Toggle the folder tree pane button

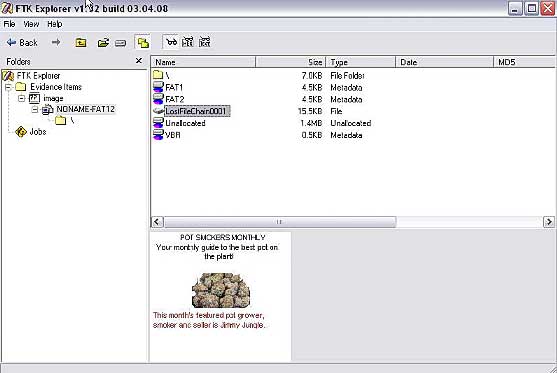point(143,43)
